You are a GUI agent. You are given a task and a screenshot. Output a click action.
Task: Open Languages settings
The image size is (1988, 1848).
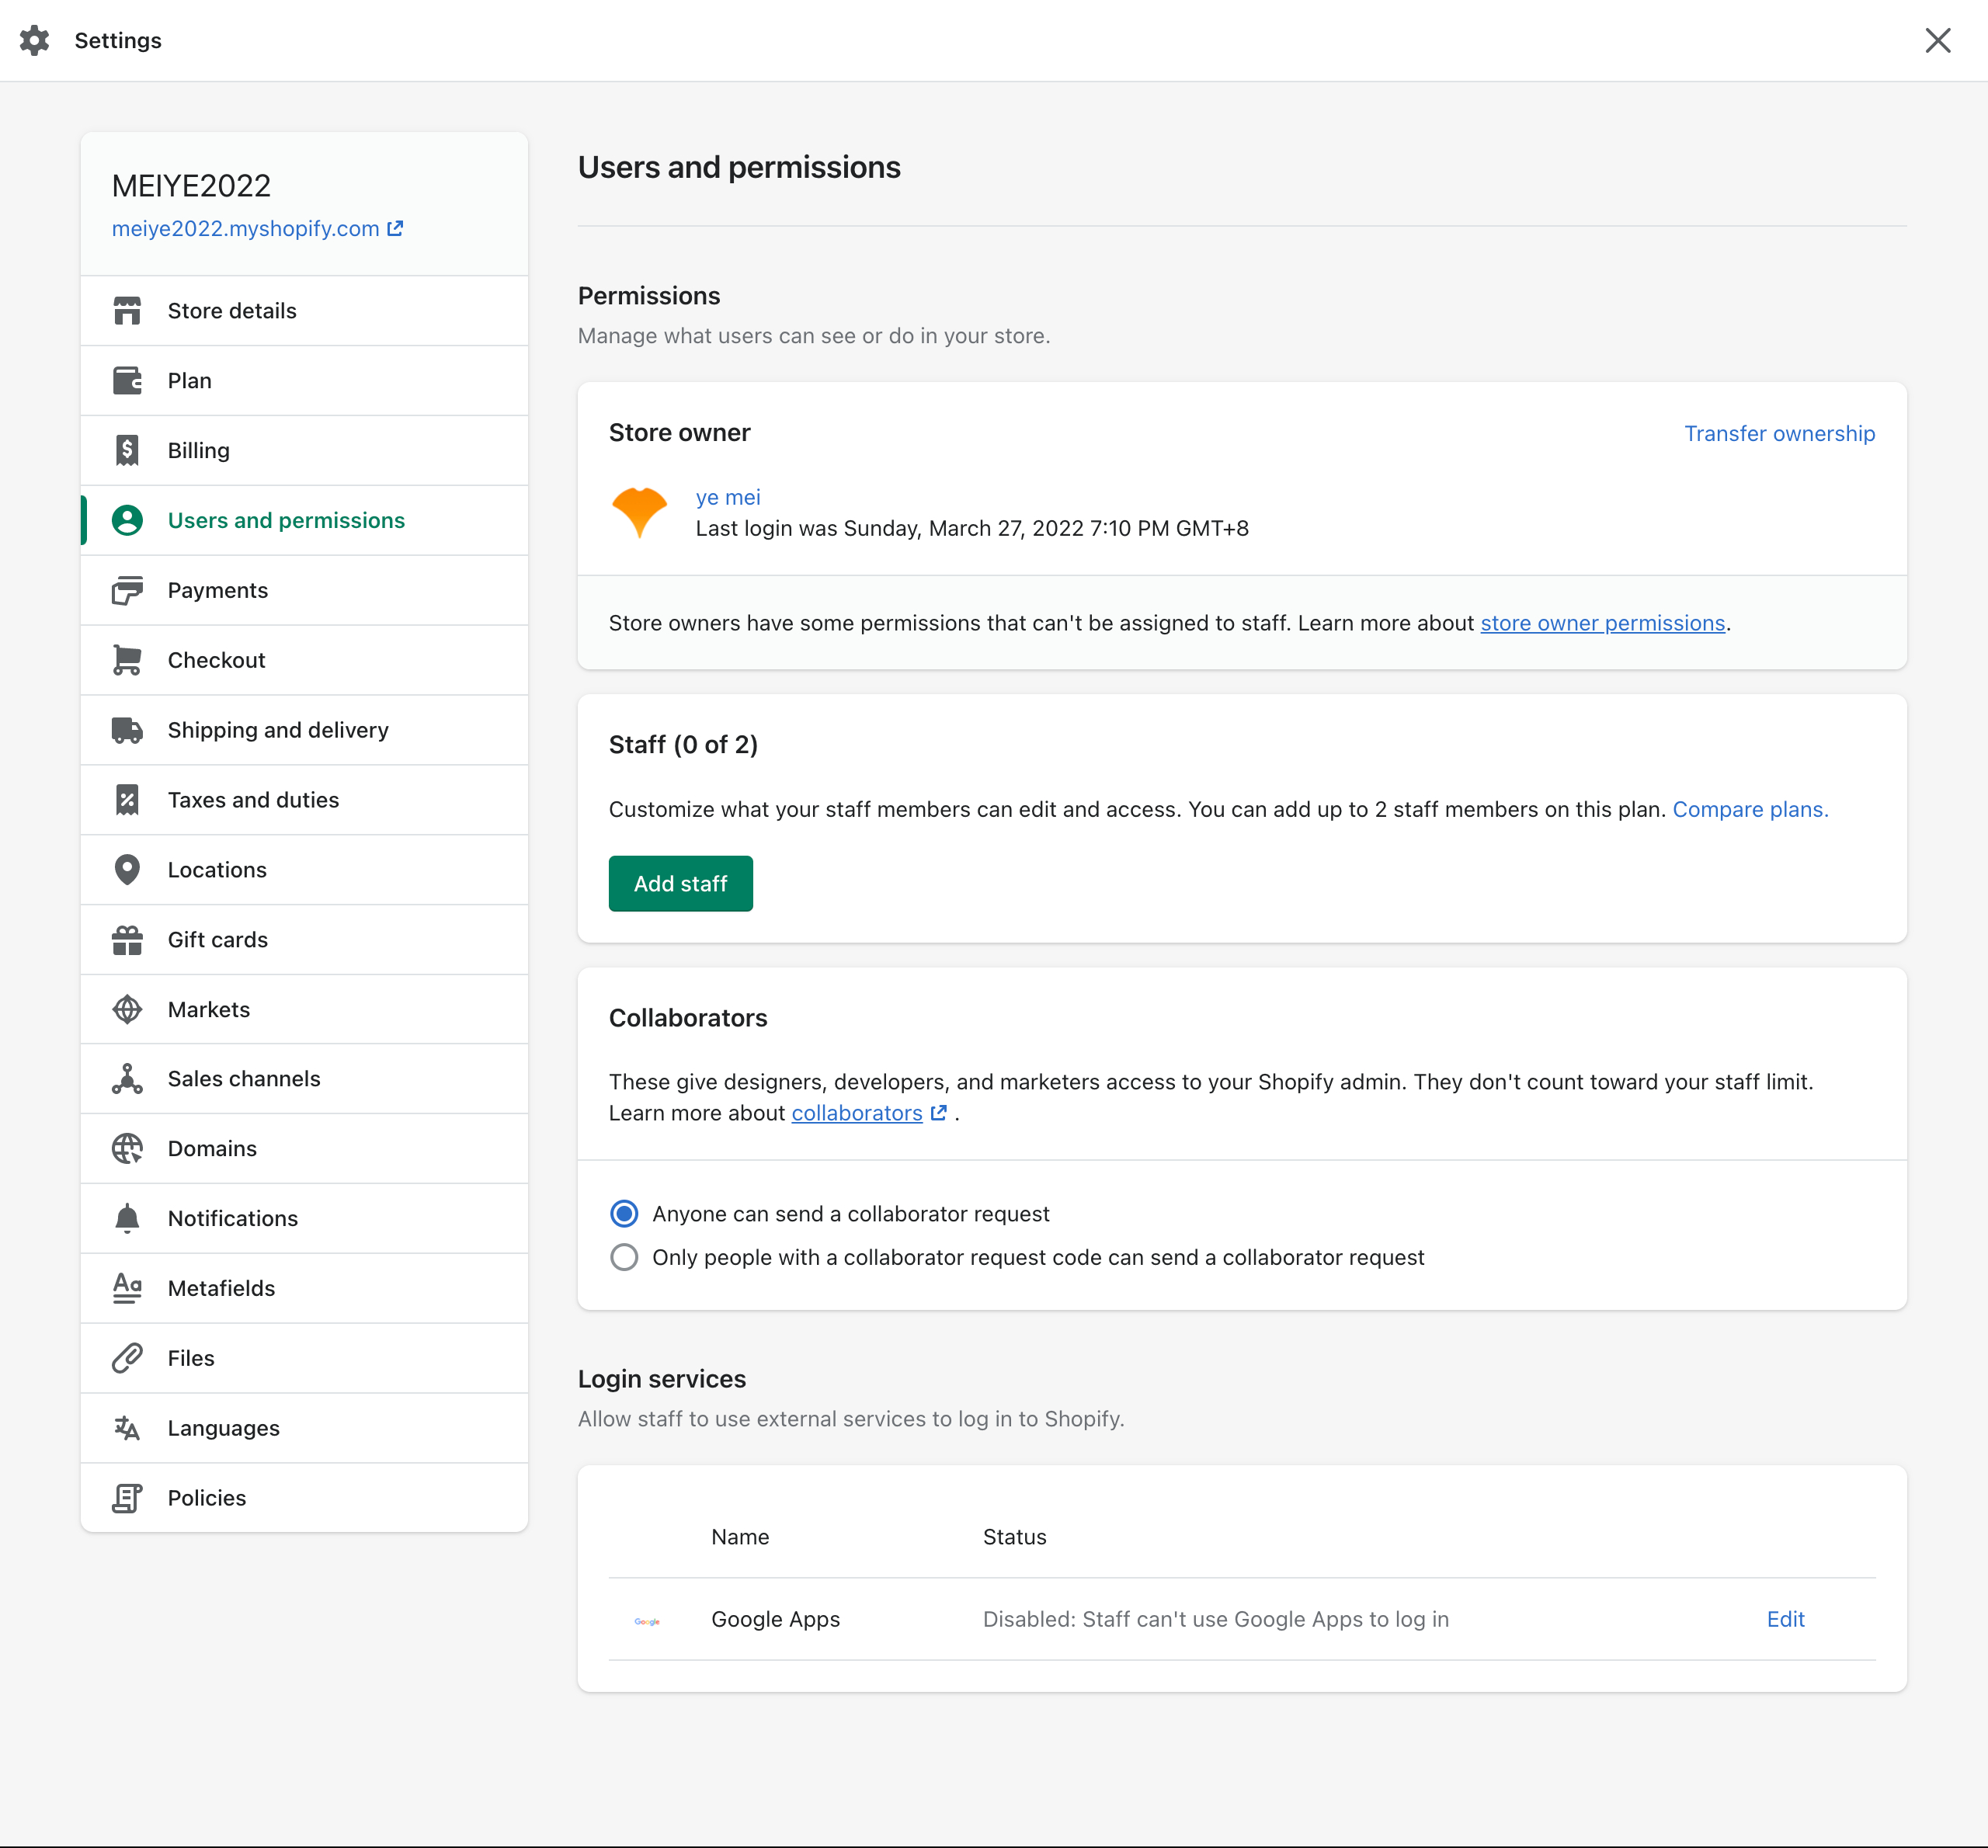pyautogui.click(x=304, y=1428)
